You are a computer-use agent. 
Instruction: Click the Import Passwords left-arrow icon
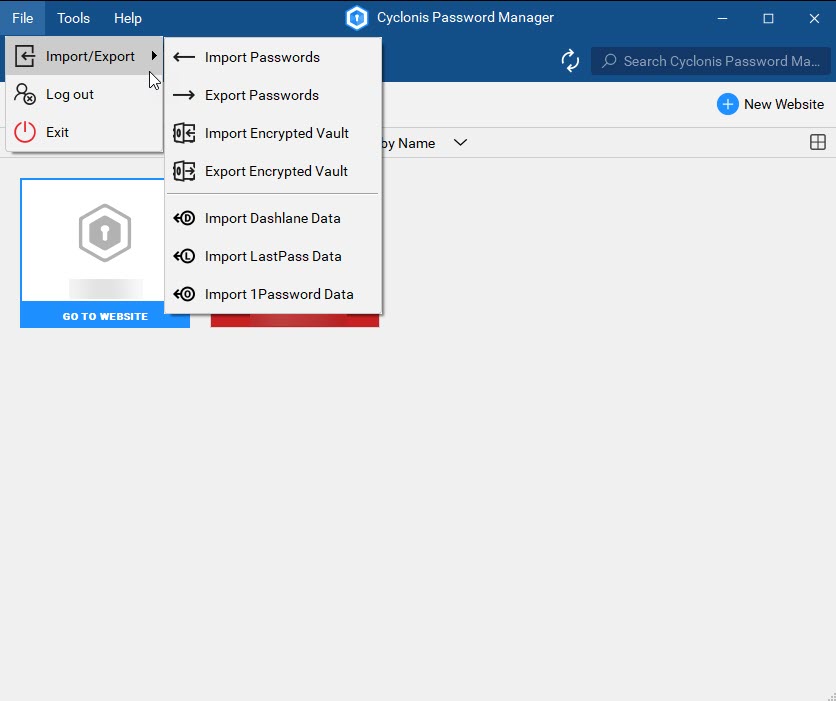tap(184, 57)
